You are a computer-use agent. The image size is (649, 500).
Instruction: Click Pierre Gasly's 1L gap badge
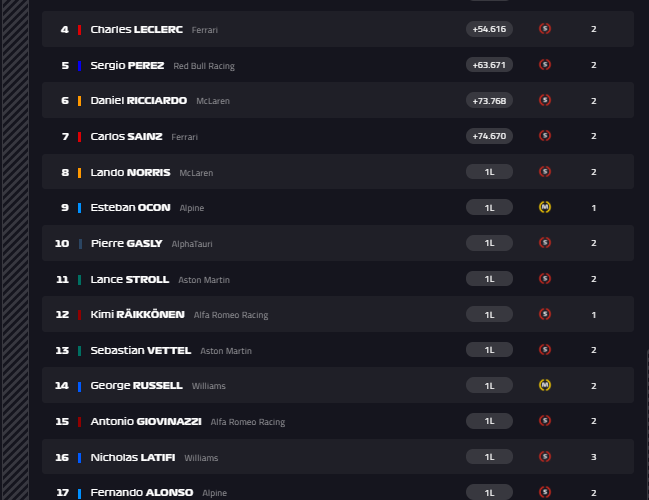point(489,243)
